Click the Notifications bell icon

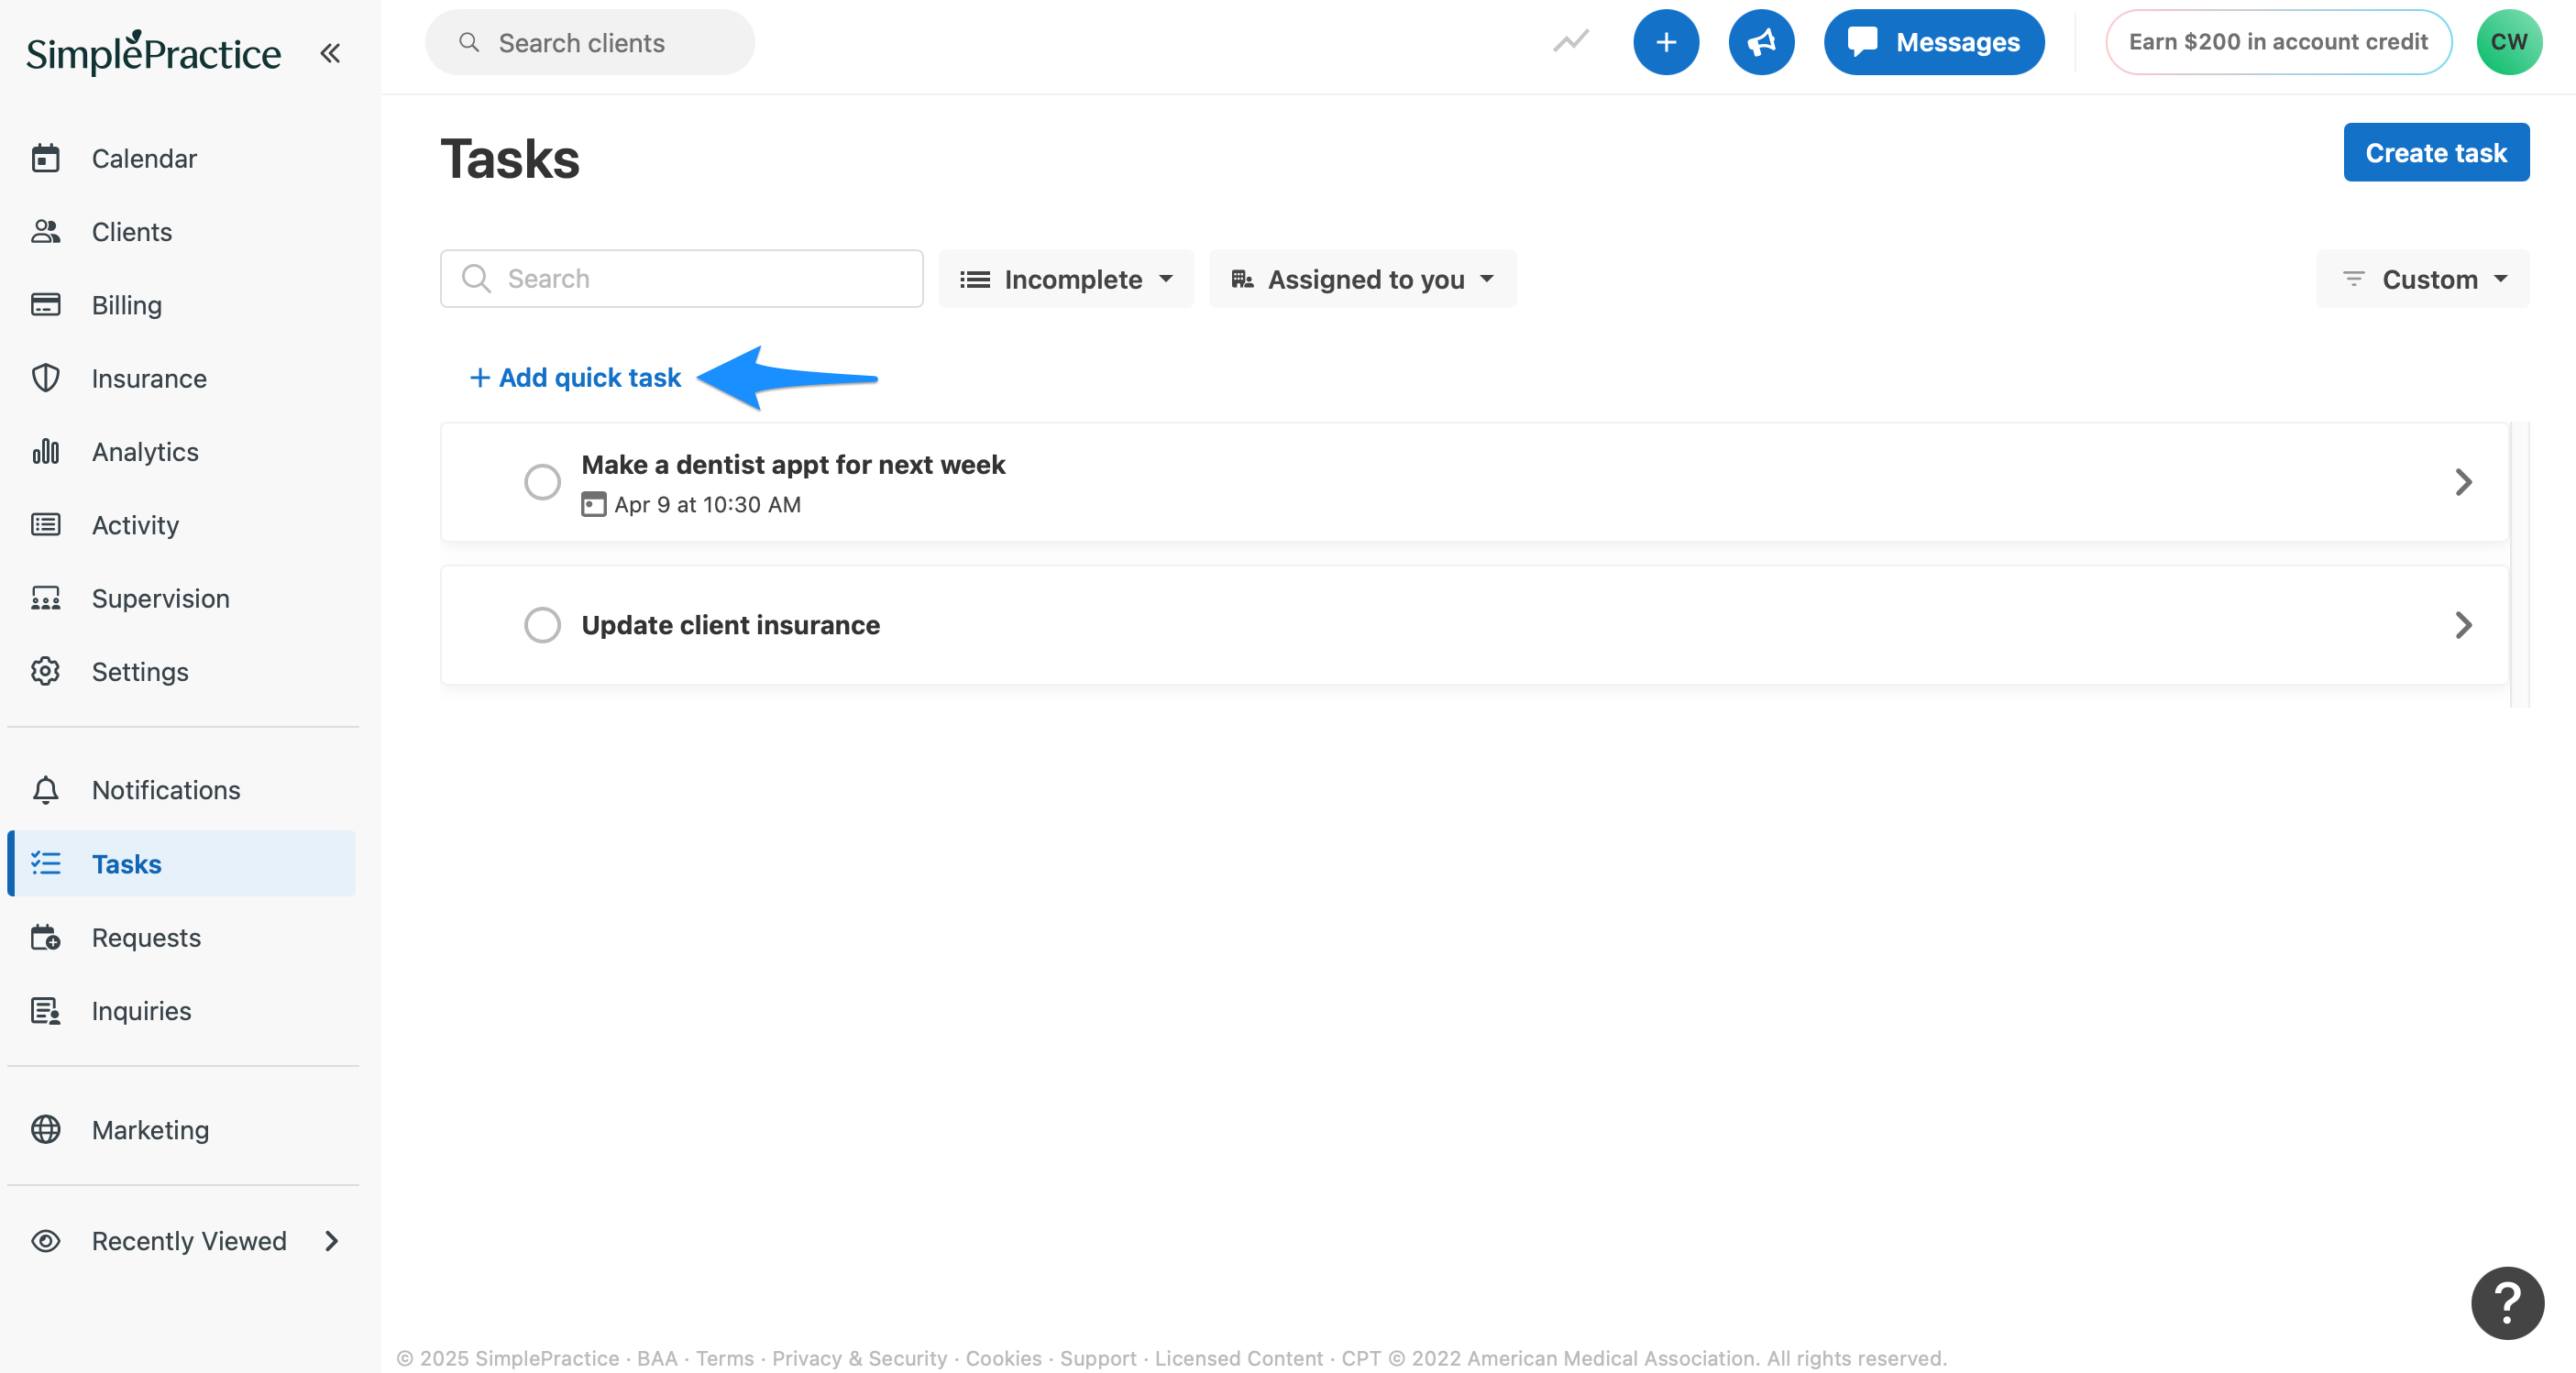pyautogui.click(x=46, y=790)
